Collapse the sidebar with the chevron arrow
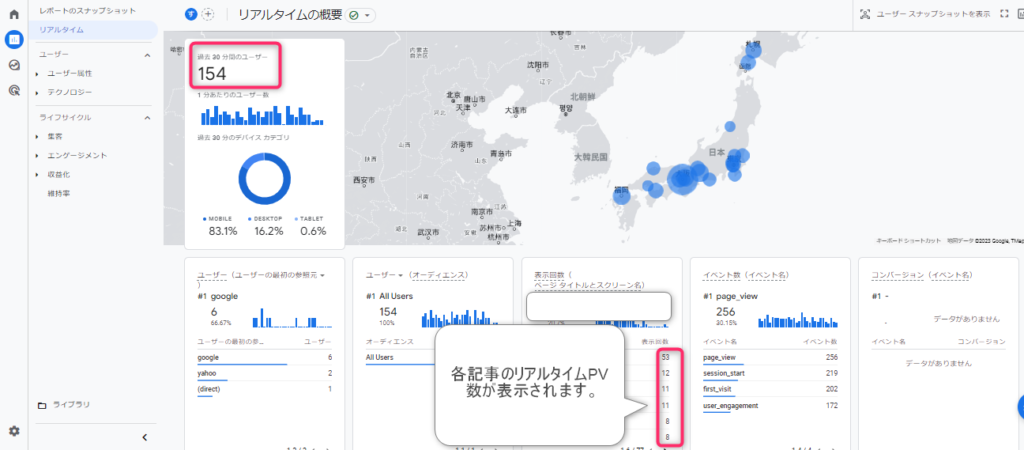Image resolution: width=1024 pixels, height=450 pixels. click(144, 437)
